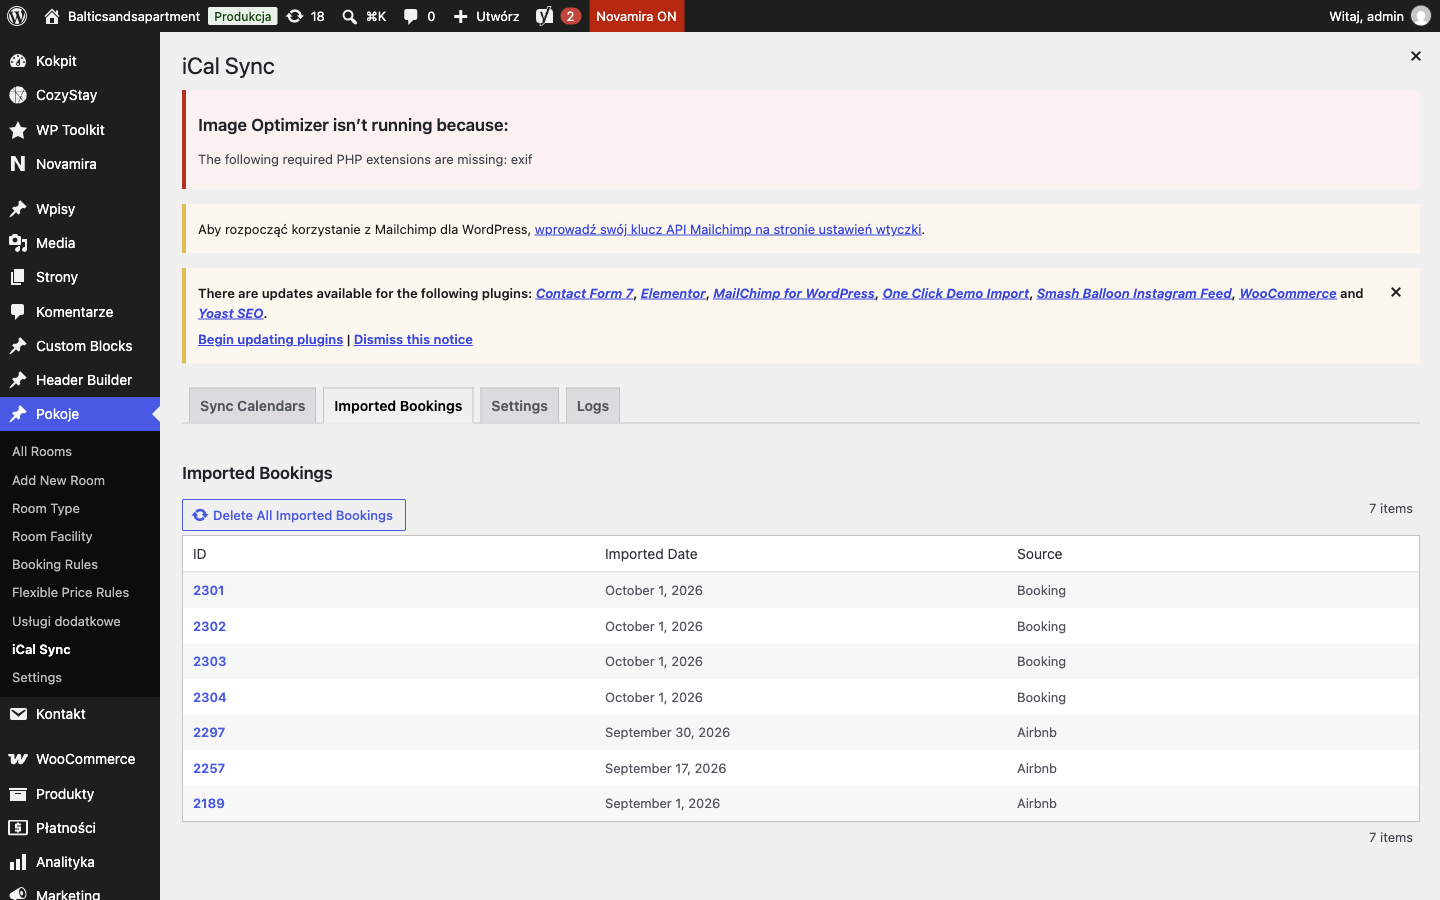1440x900 pixels.
Task: Open the Yoast SEO plugin link
Action: [231, 313]
